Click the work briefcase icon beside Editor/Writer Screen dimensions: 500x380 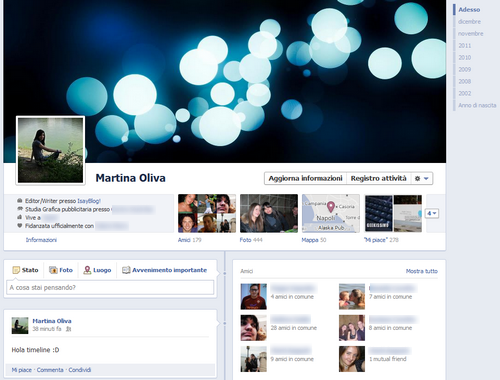pos(20,201)
